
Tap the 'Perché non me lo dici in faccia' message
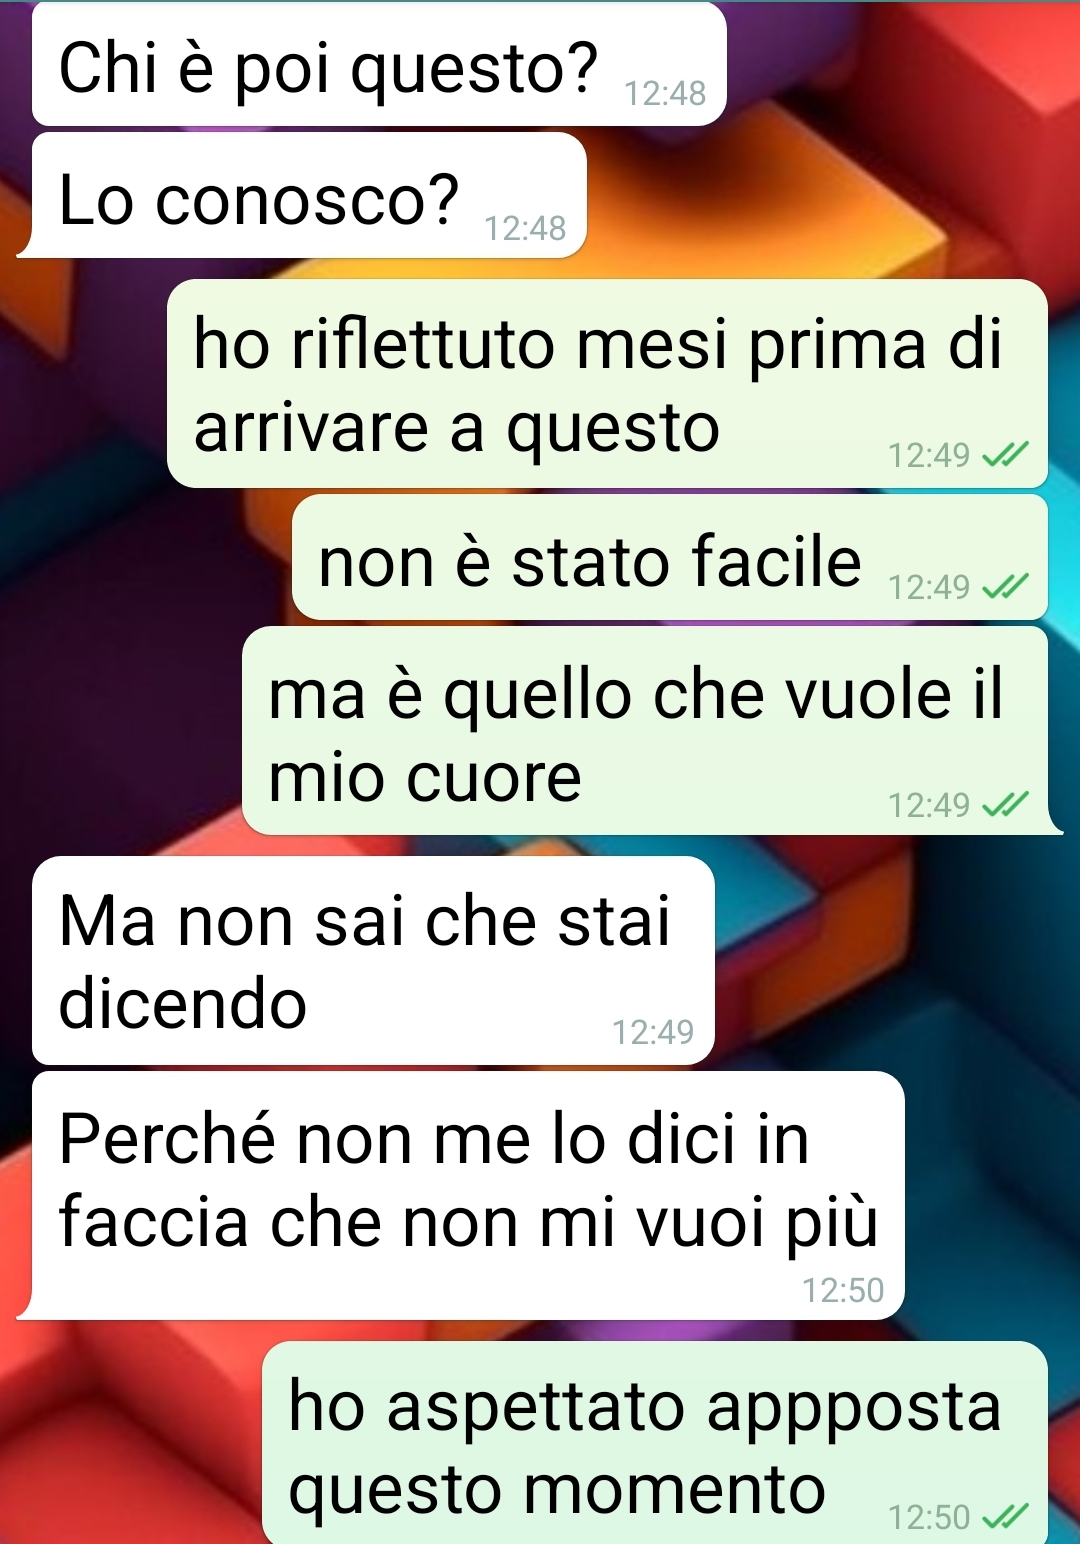pos(468,1196)
